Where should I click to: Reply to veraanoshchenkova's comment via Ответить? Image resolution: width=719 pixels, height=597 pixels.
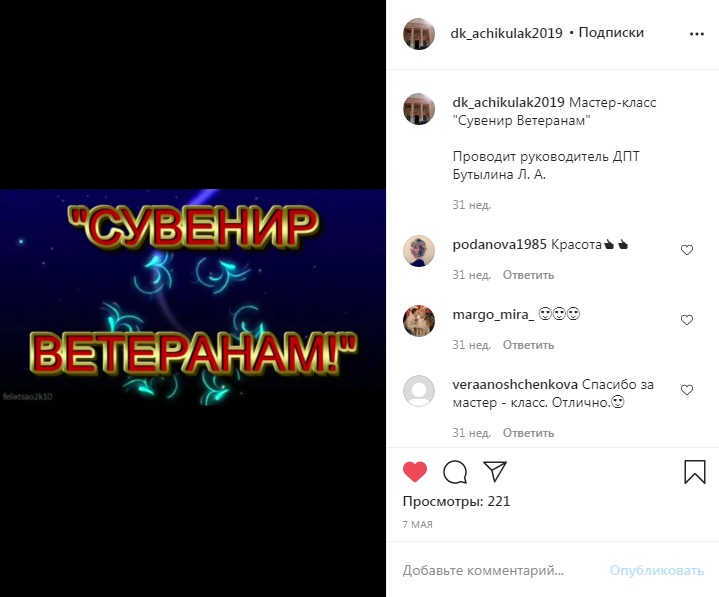click(528, 433)
